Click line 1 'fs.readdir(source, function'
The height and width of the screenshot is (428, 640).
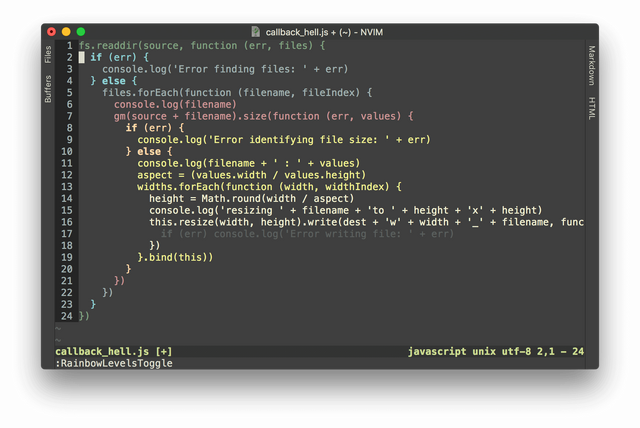[202, 45]
